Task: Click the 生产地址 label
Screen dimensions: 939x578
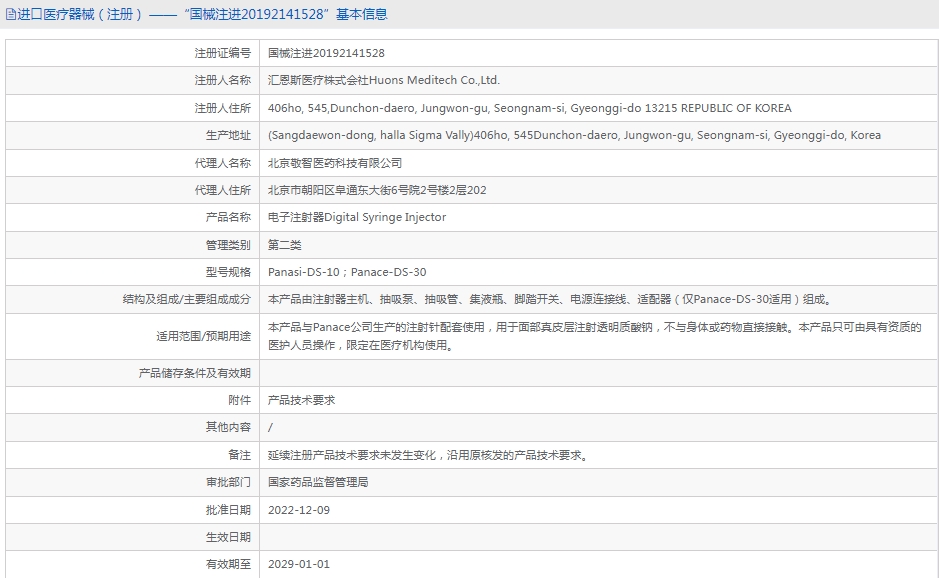Action: pos(228,135)
